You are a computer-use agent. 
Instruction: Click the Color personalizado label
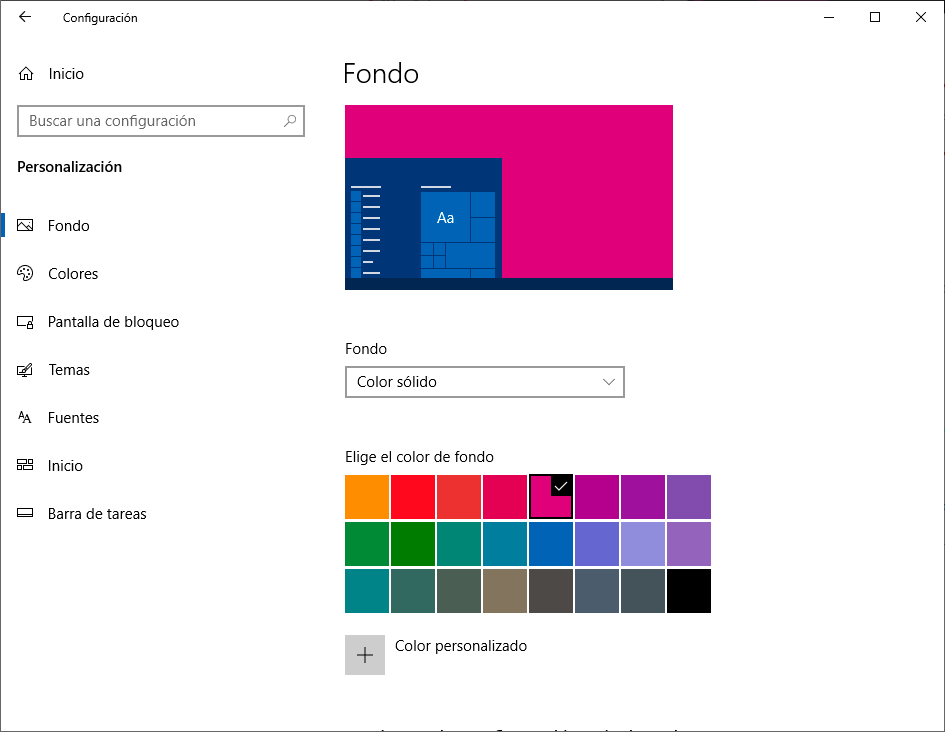click(x=461, y=646)
